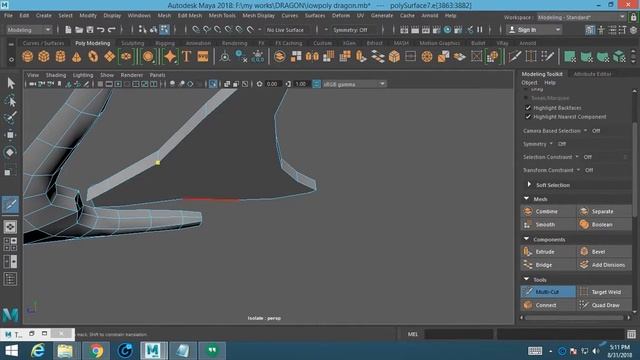Switch to four view layout

[x=10, y=244]
